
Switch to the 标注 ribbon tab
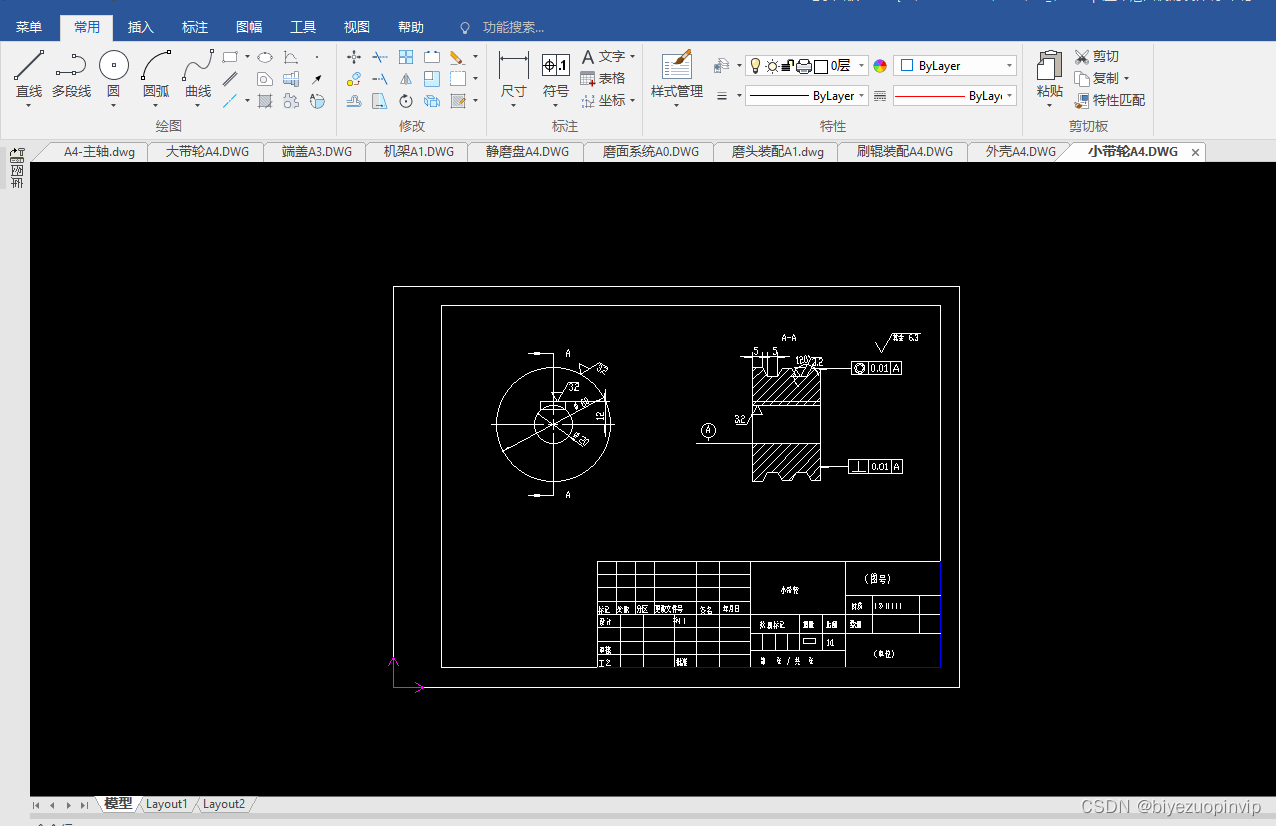[x=195, y=27]
